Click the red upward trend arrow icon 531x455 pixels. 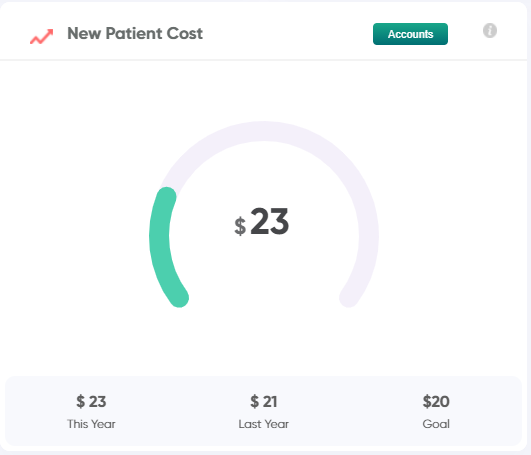tap(42, 36)
